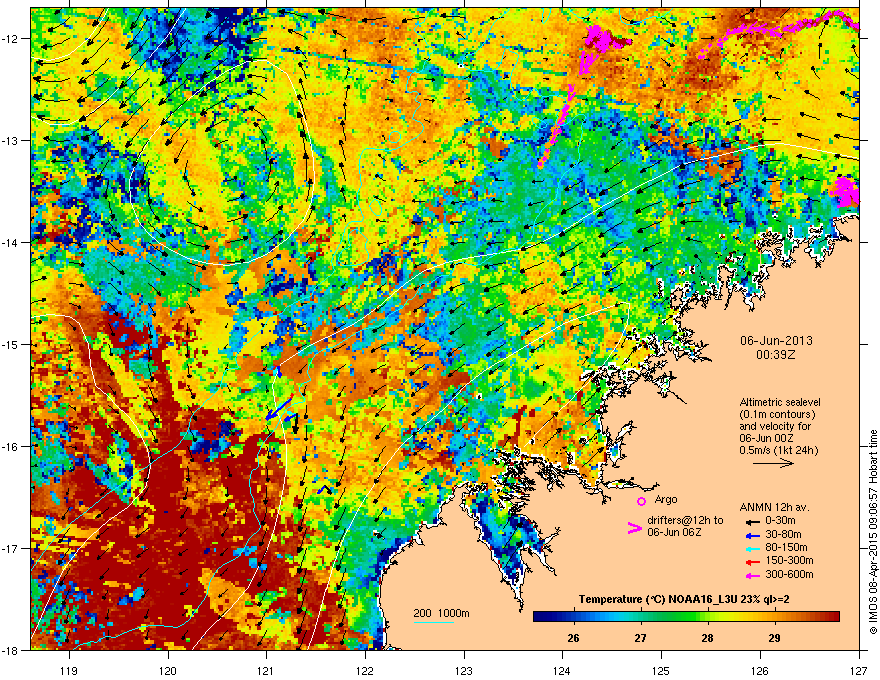Click the colorbar value 26
The image size is (880, 680).
tap(574, 638)
